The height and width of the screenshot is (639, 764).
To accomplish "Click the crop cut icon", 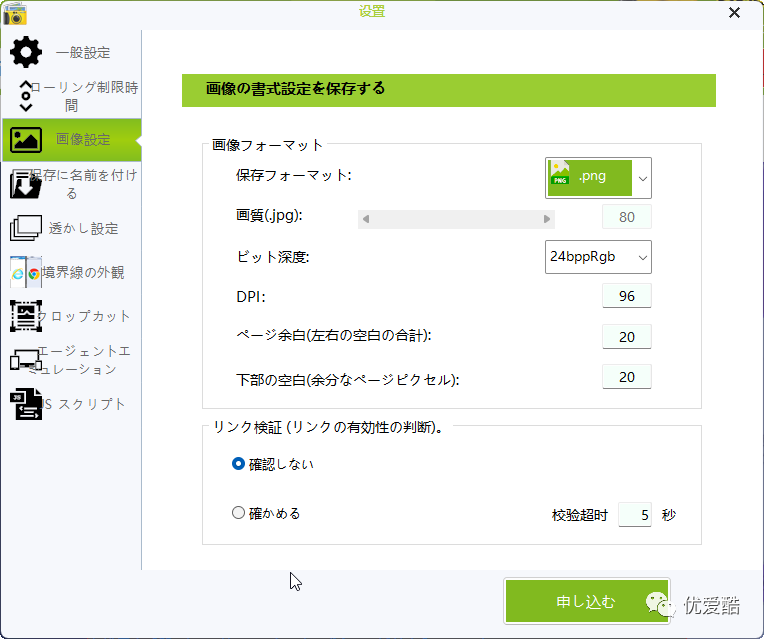I will coord(26,316).
